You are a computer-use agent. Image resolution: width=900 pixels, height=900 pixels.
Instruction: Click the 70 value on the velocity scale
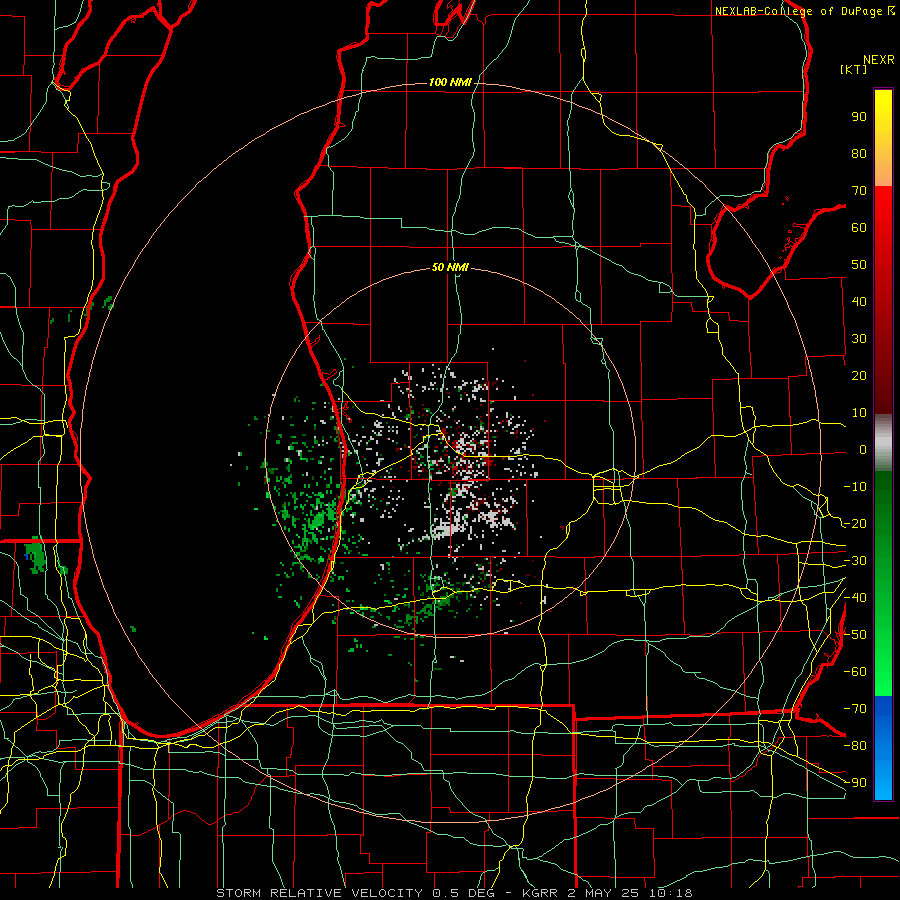[x=859, y=191]
